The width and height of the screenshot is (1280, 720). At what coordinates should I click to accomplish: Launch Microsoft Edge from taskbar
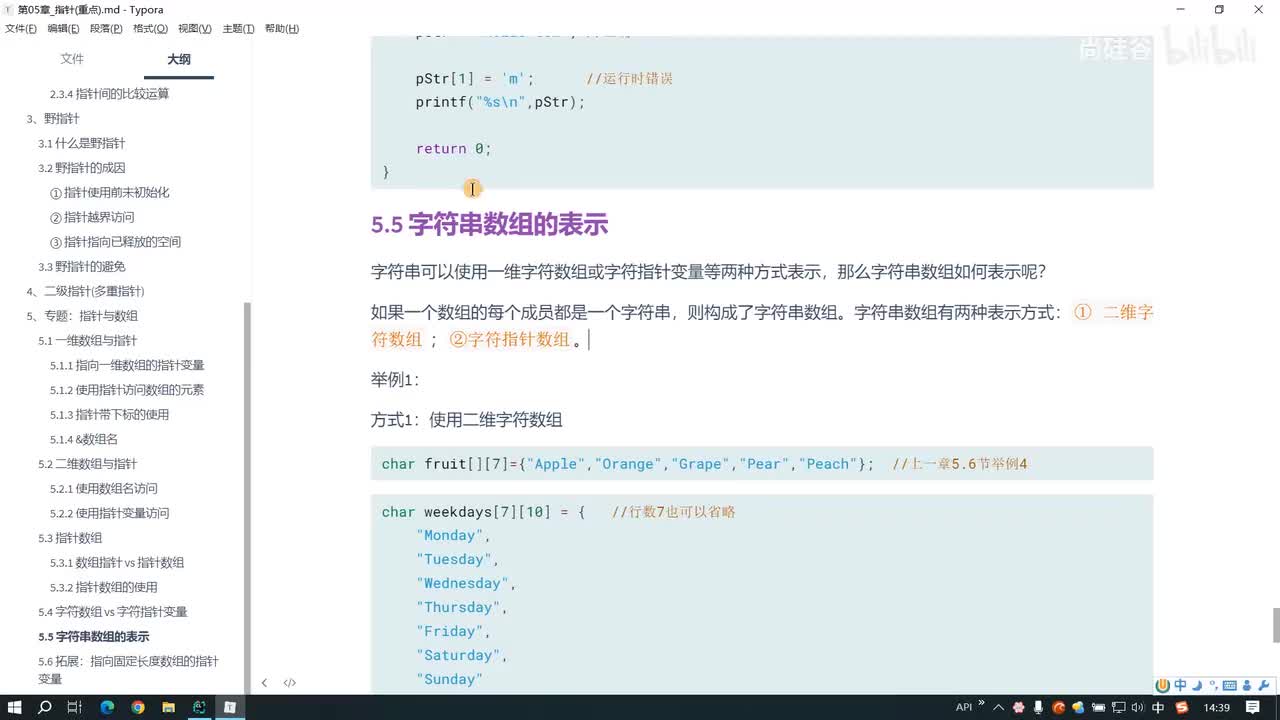107,707
